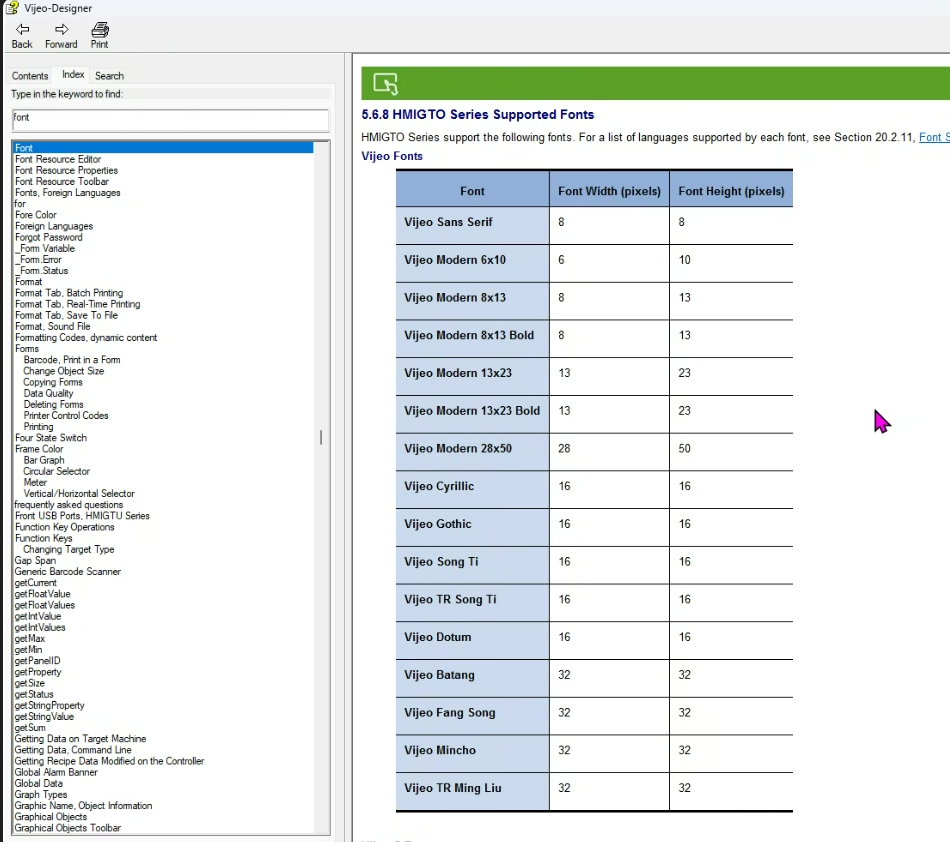Select '_Form.Status' index entry
Image resolution: width=950 pixels, height=842 pixels.
tap(42, 271)
